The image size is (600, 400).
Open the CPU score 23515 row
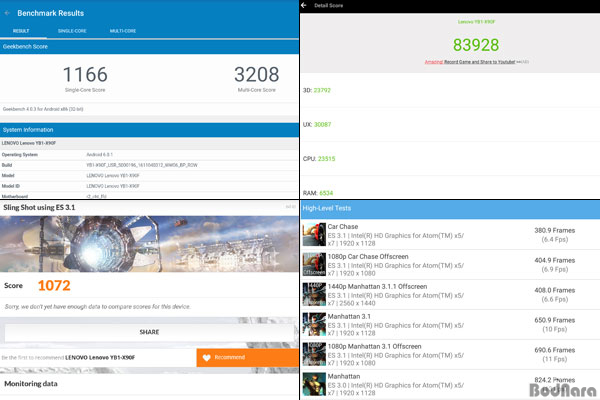[450, 158]
